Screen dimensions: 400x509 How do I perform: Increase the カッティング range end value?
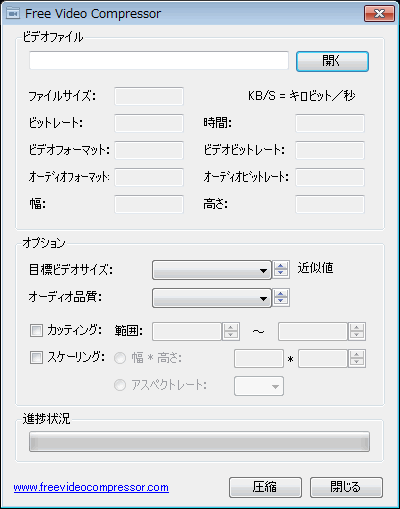click(357, 327)
